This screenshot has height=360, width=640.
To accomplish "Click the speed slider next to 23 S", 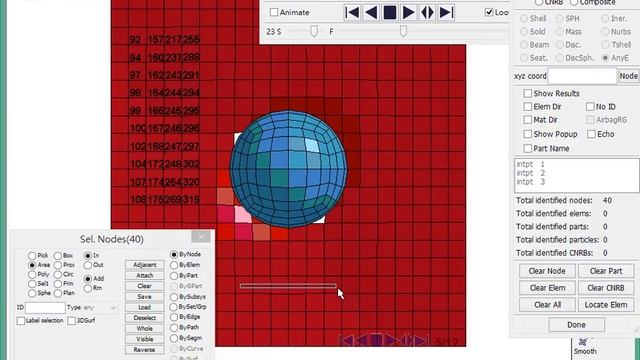I will coord(313,31).
